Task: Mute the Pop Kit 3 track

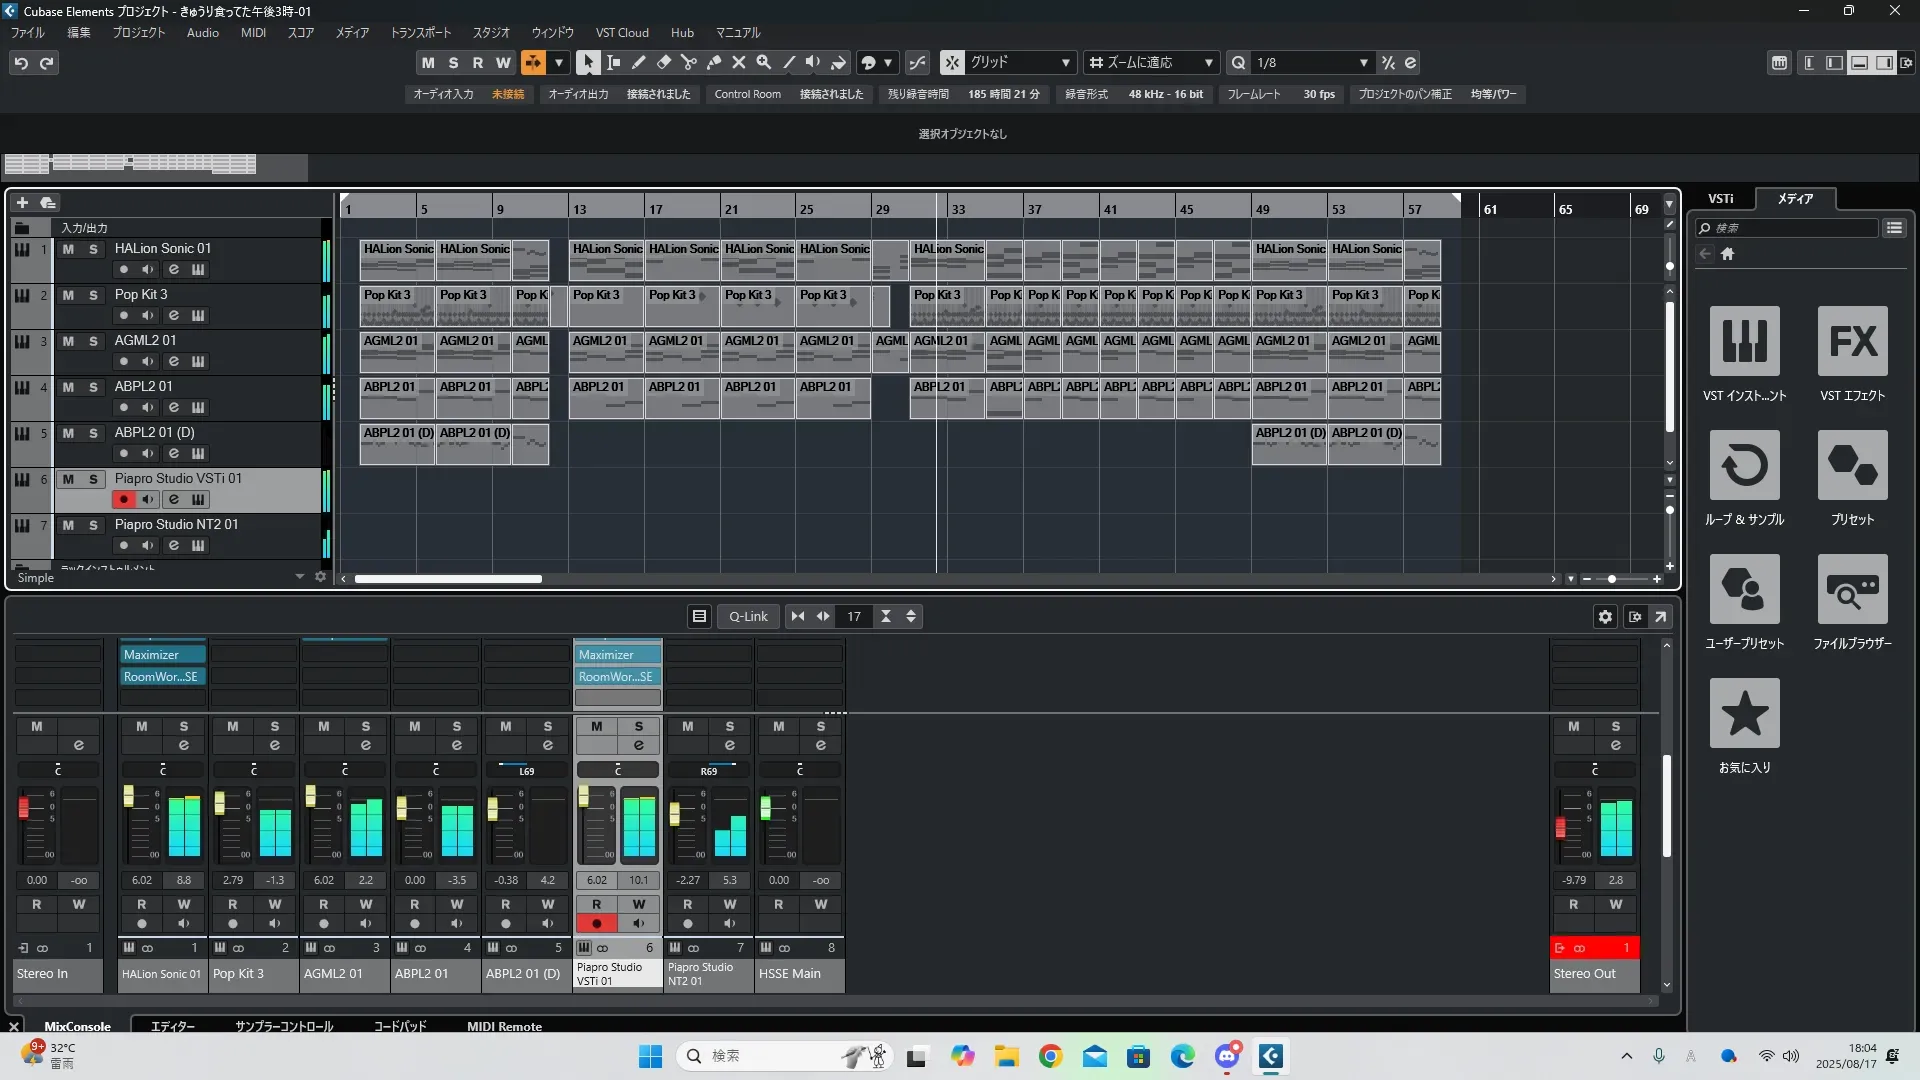Action: [68, 295]
